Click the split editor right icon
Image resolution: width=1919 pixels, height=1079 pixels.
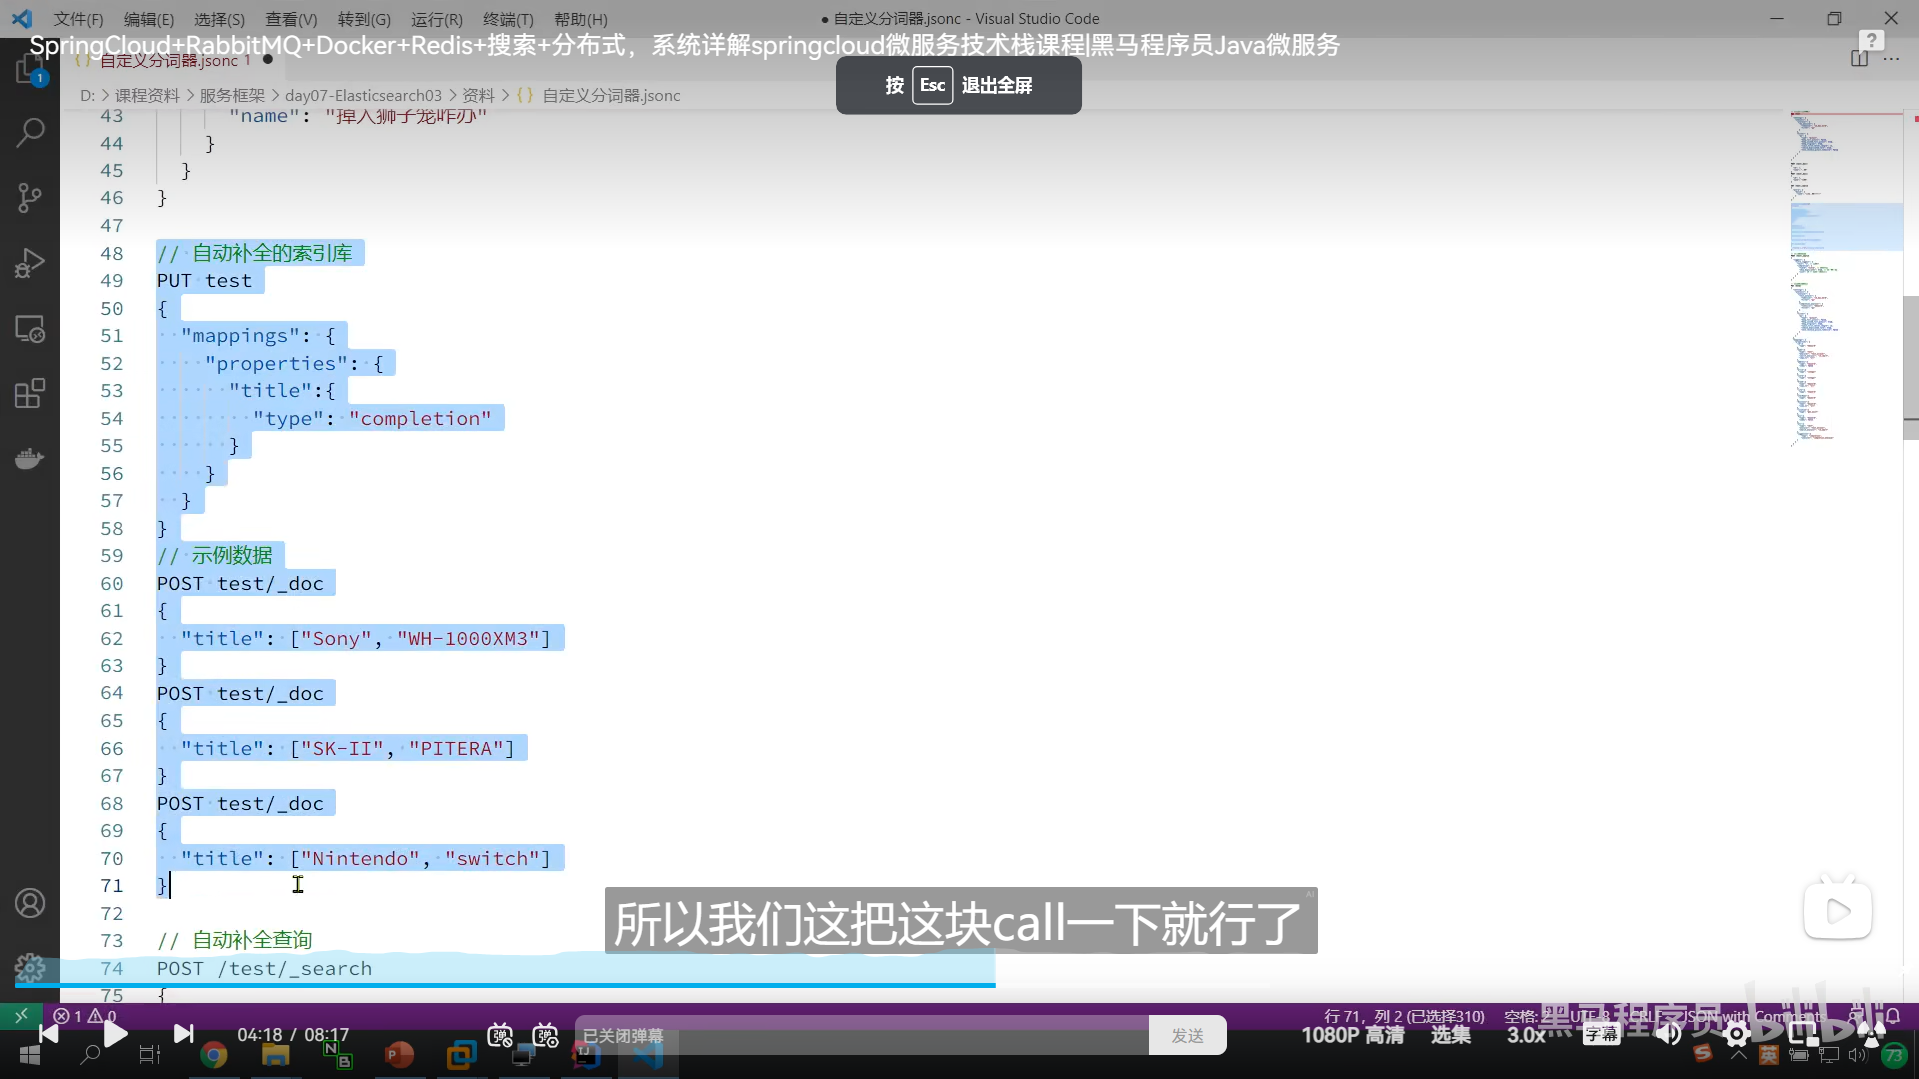[x=1859, y=59]
